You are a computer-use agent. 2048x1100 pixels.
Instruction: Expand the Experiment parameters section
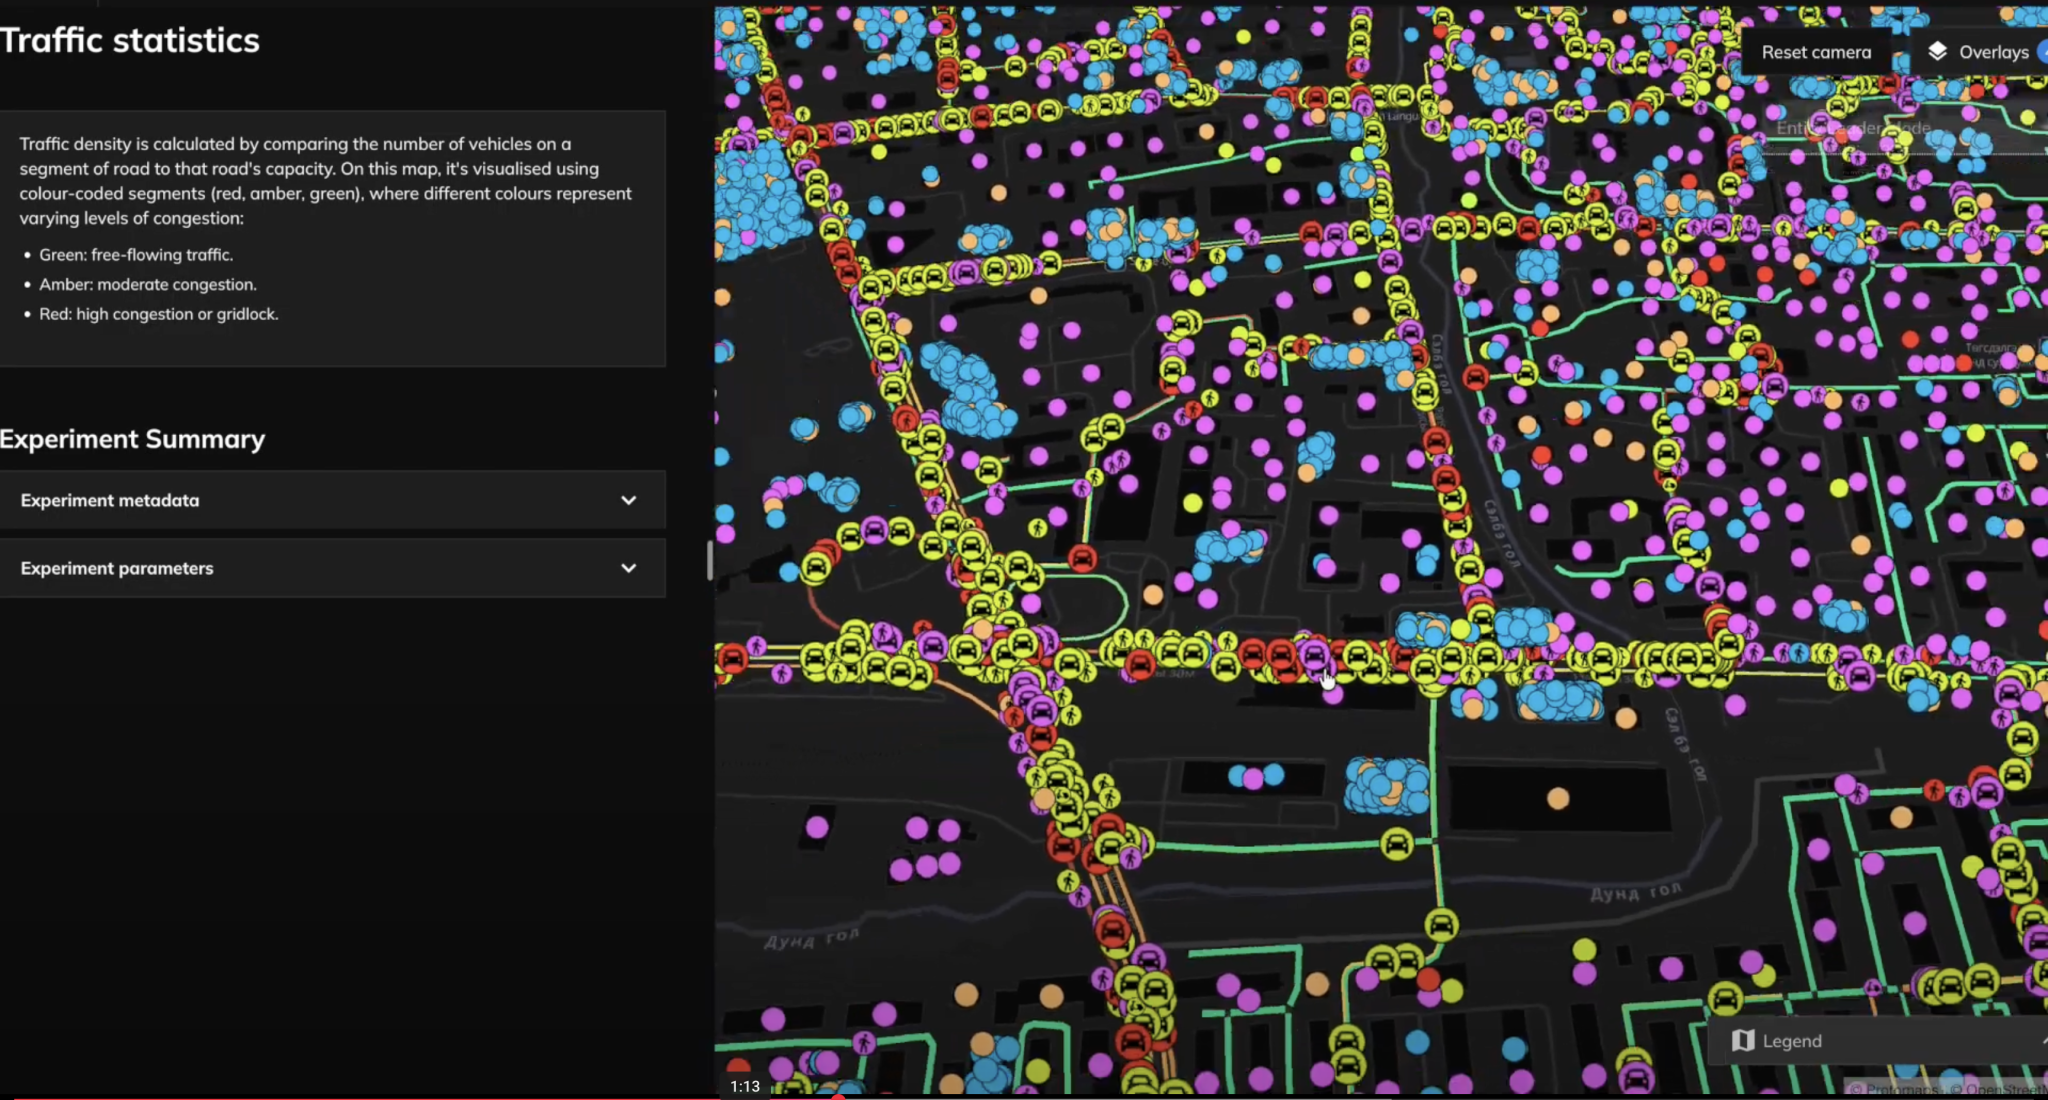click(628, 568)
